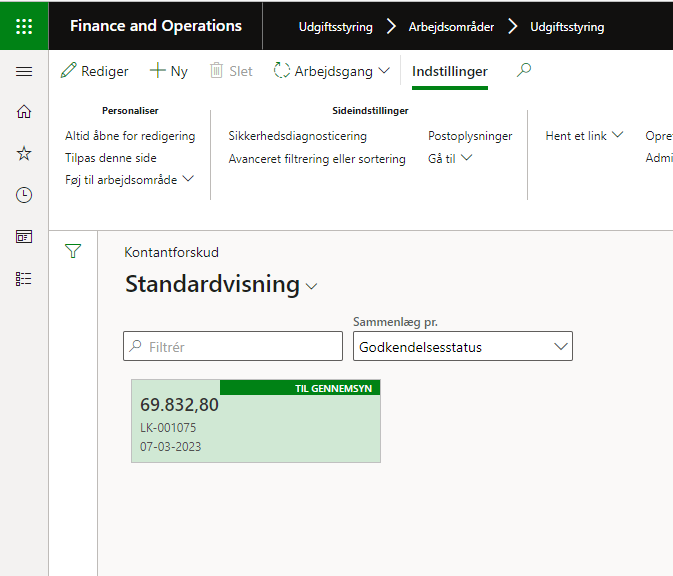Open Favorites star icon
Image resolution: width=673 pixels, height=576 pixels.
[x=24, y=153]
